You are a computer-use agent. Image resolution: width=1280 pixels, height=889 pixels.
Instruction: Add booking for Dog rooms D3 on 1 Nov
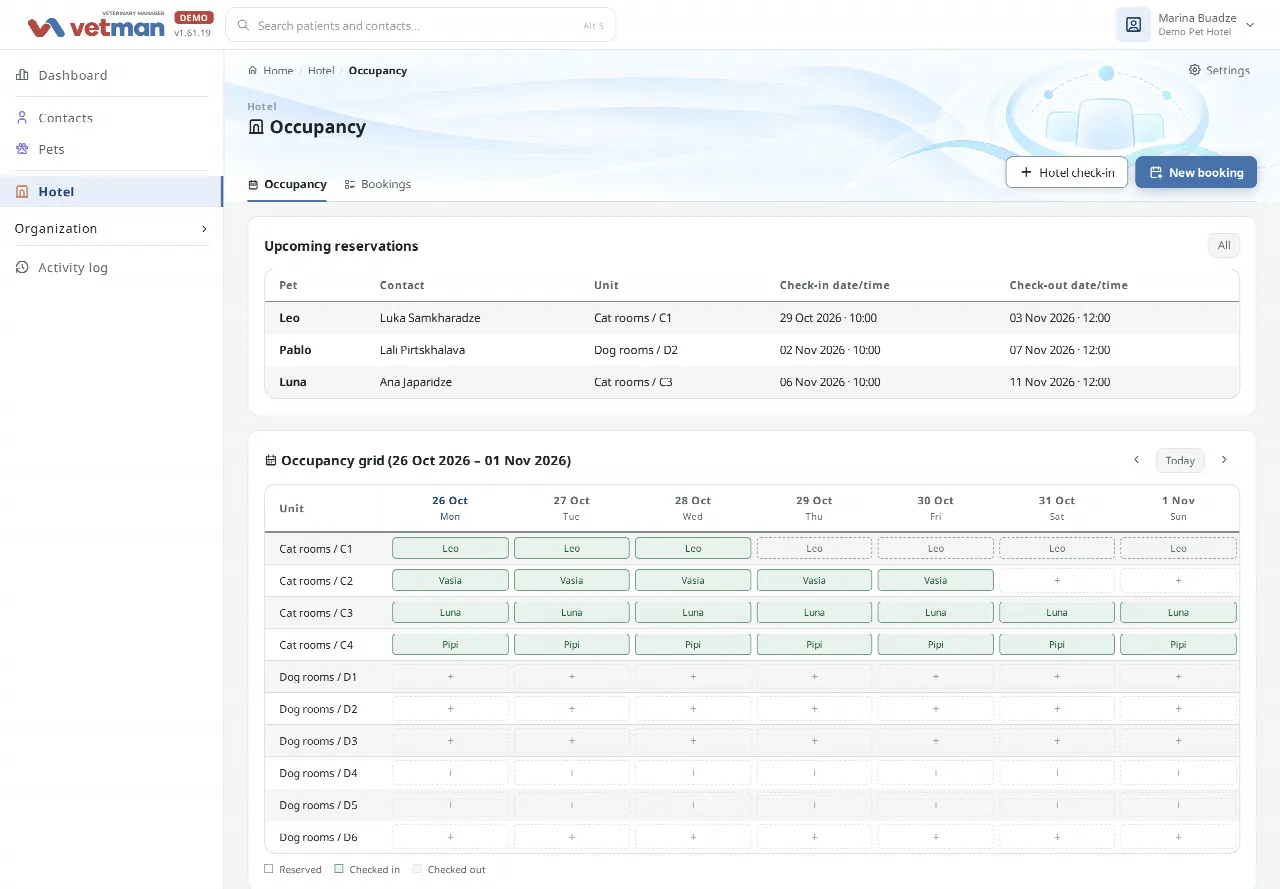pos(1178,740)
